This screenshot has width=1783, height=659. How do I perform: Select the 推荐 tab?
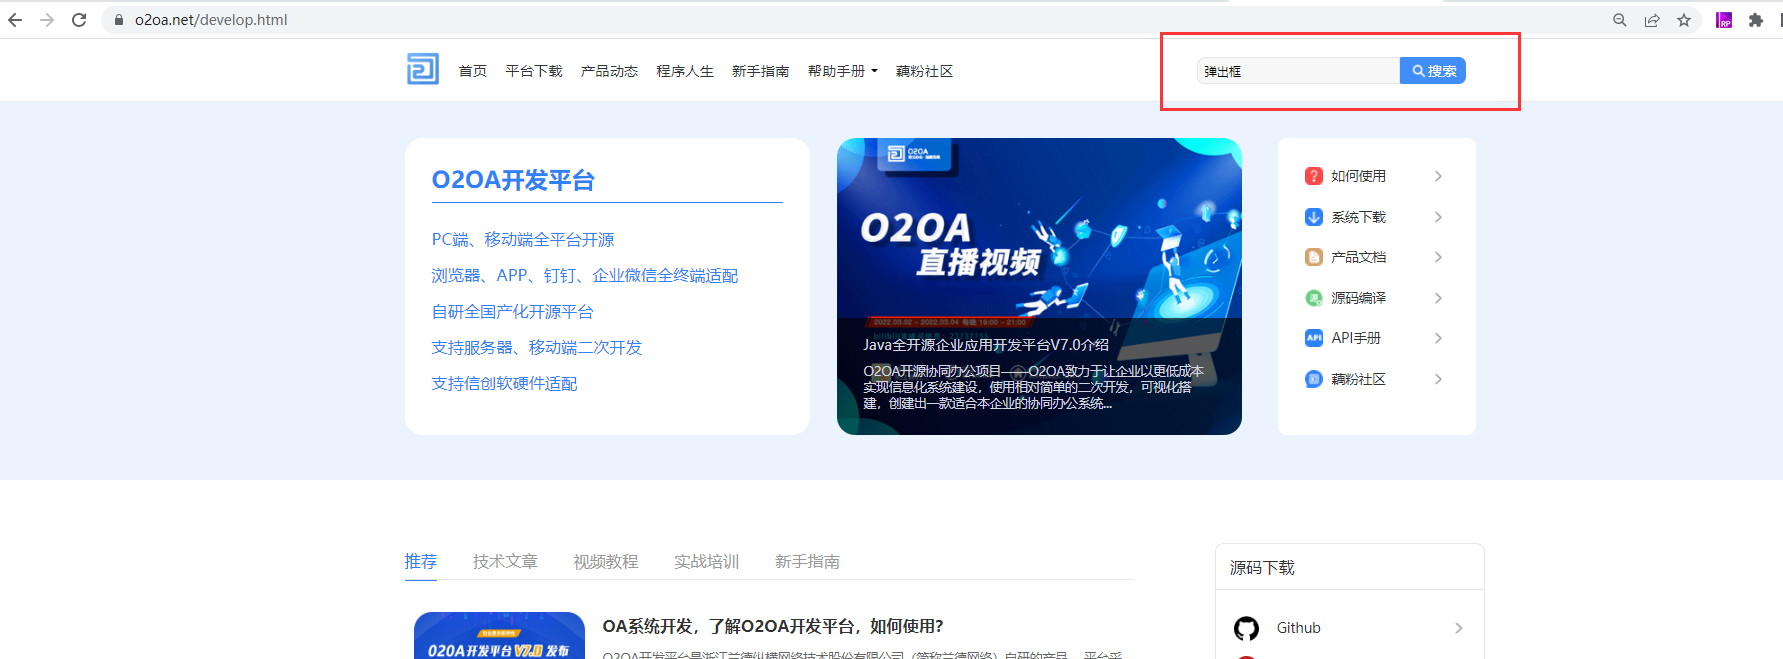(421, 562)
